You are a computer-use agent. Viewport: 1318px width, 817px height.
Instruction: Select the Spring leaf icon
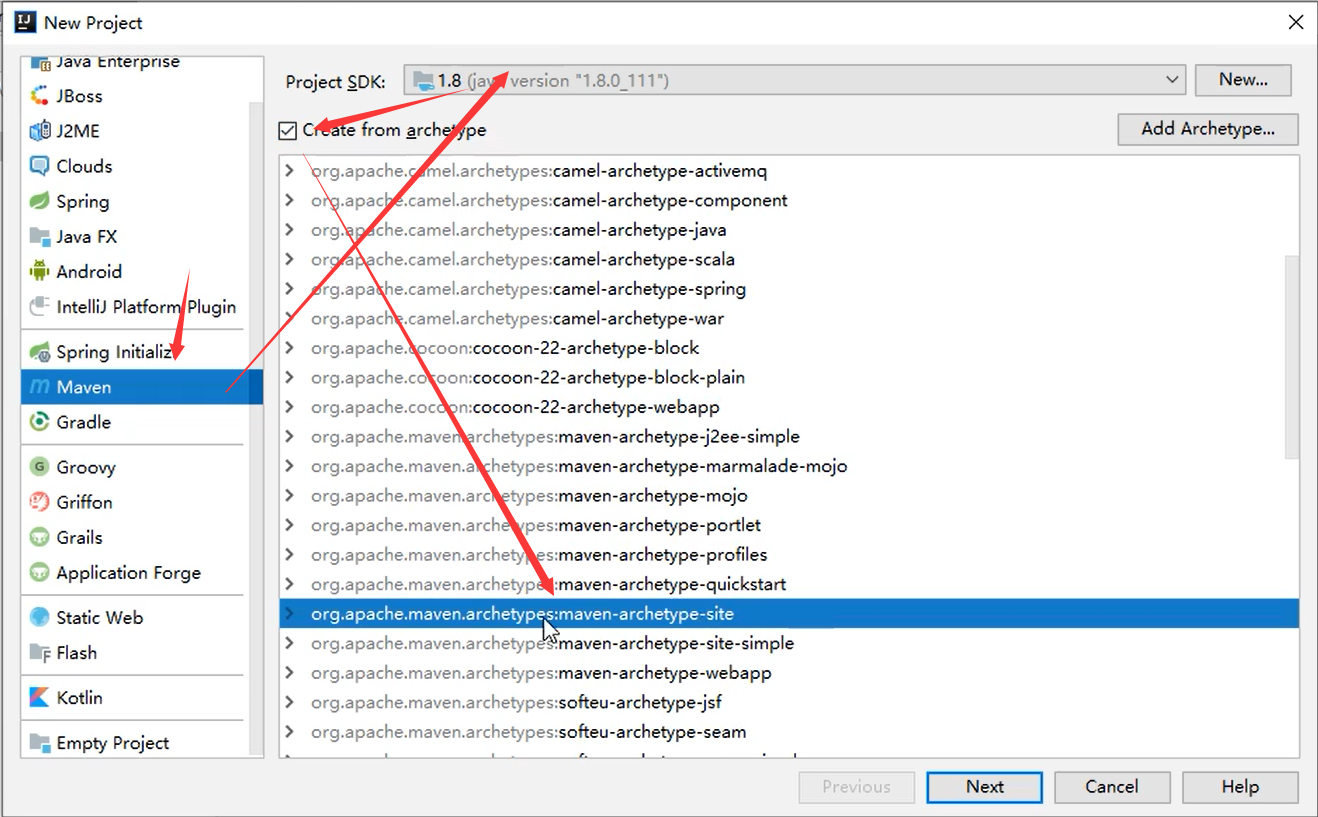click(x=40, y=201)
